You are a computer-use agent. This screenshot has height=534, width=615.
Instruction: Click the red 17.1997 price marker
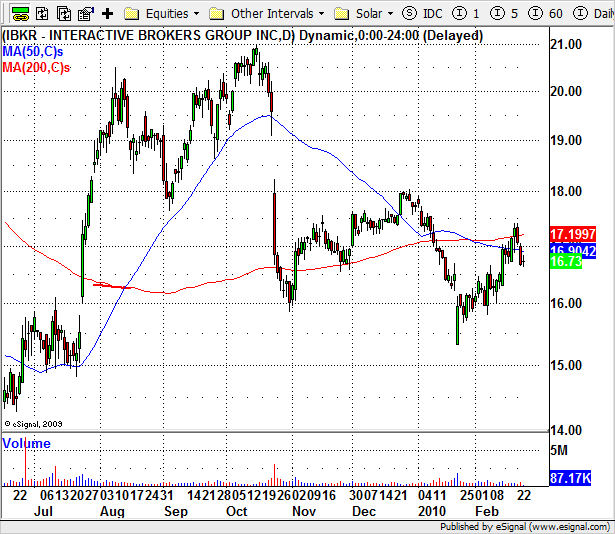point(573,234)
